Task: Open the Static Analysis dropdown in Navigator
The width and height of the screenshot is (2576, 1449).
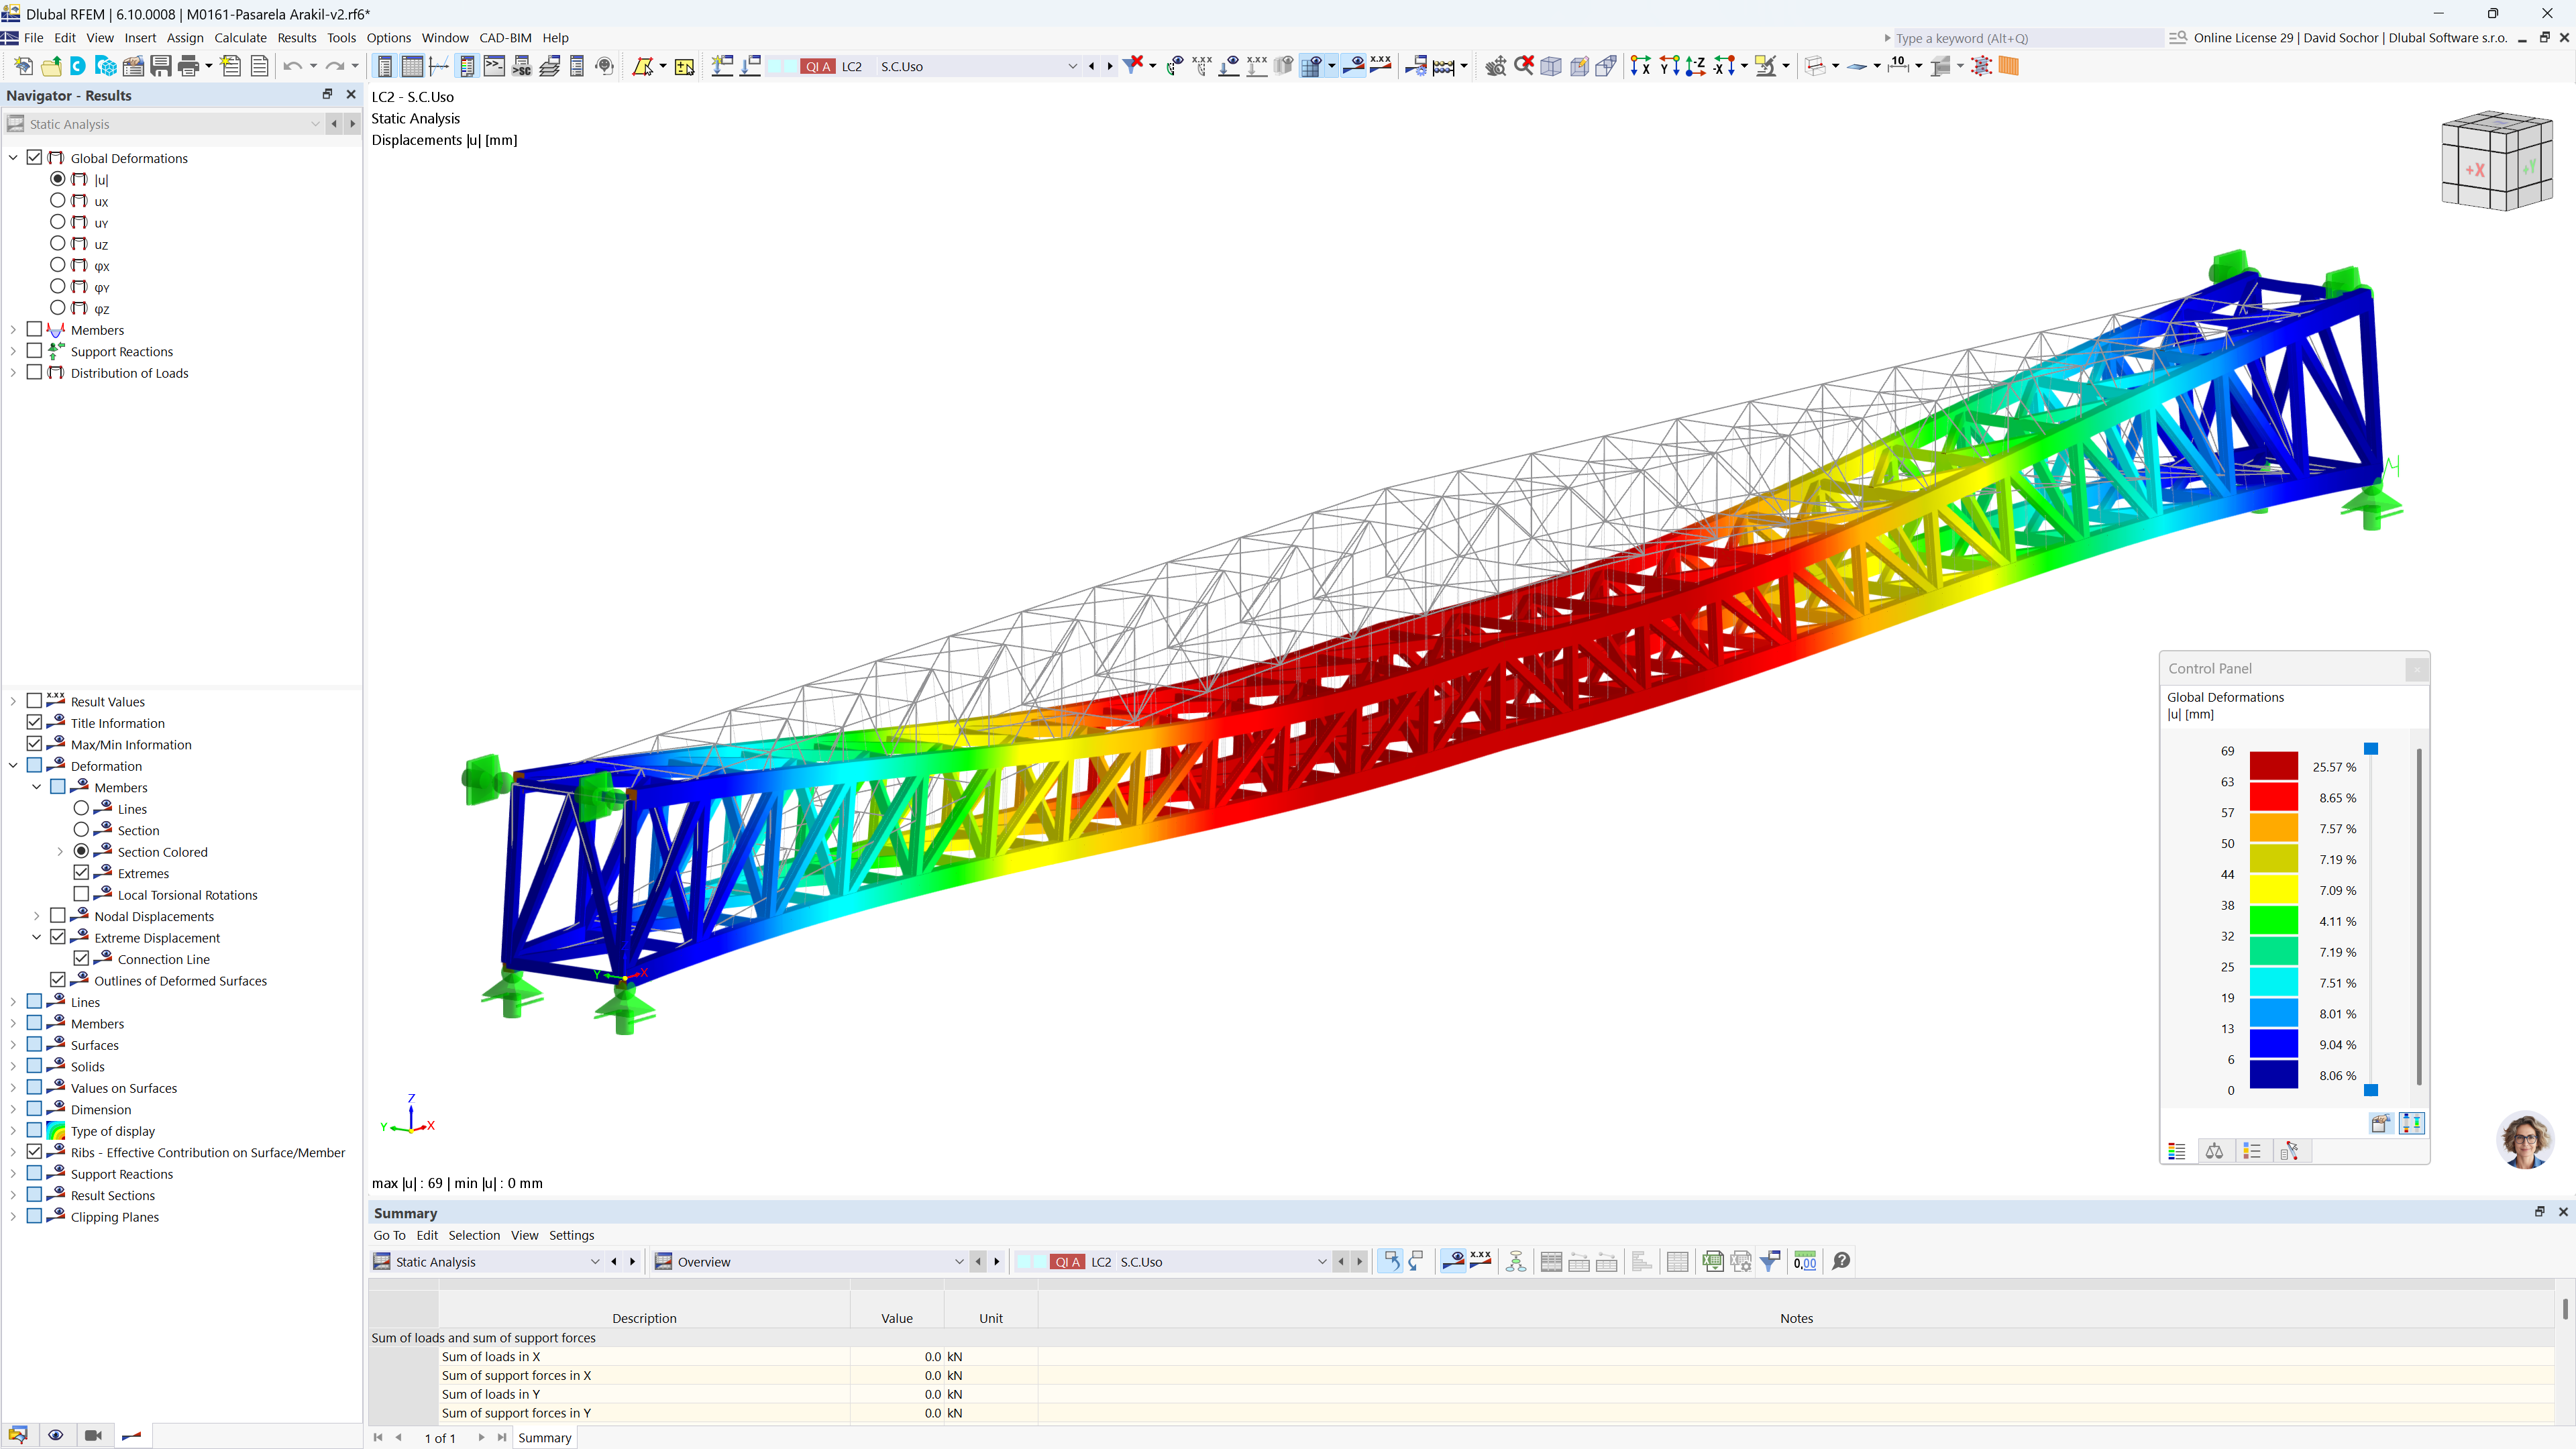Action: (316, 124)
